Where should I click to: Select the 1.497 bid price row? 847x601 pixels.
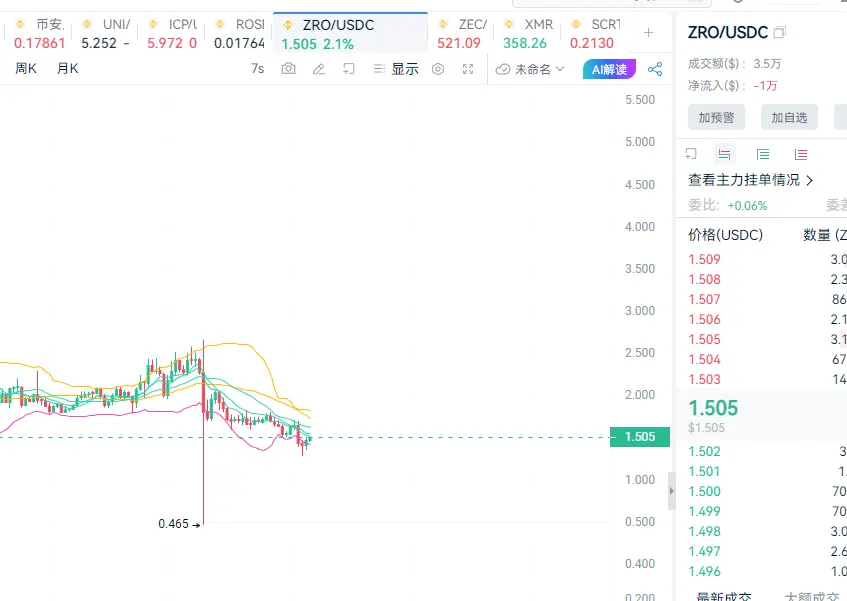(x=762, y=551)
